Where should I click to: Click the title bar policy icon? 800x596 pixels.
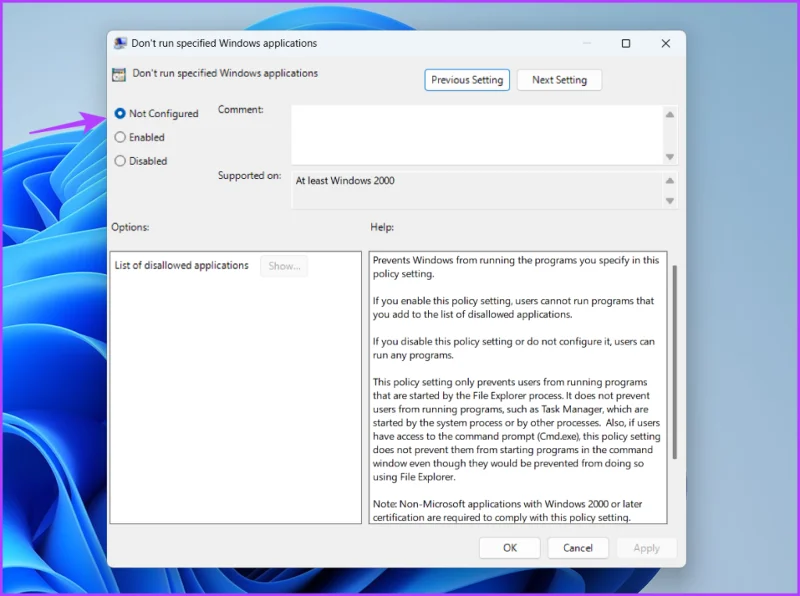(120, 43)
